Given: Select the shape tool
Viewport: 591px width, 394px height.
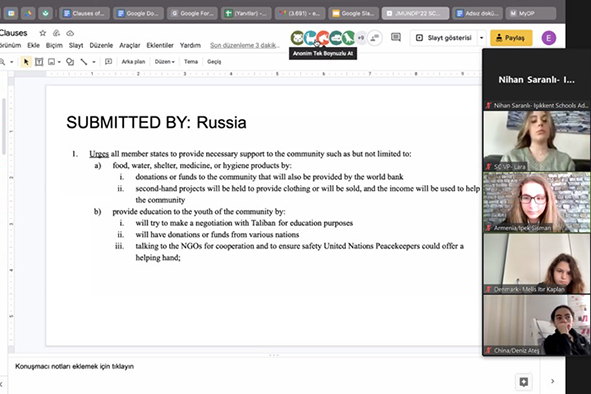Looking at the screenshot, I should tap(70, 62).
